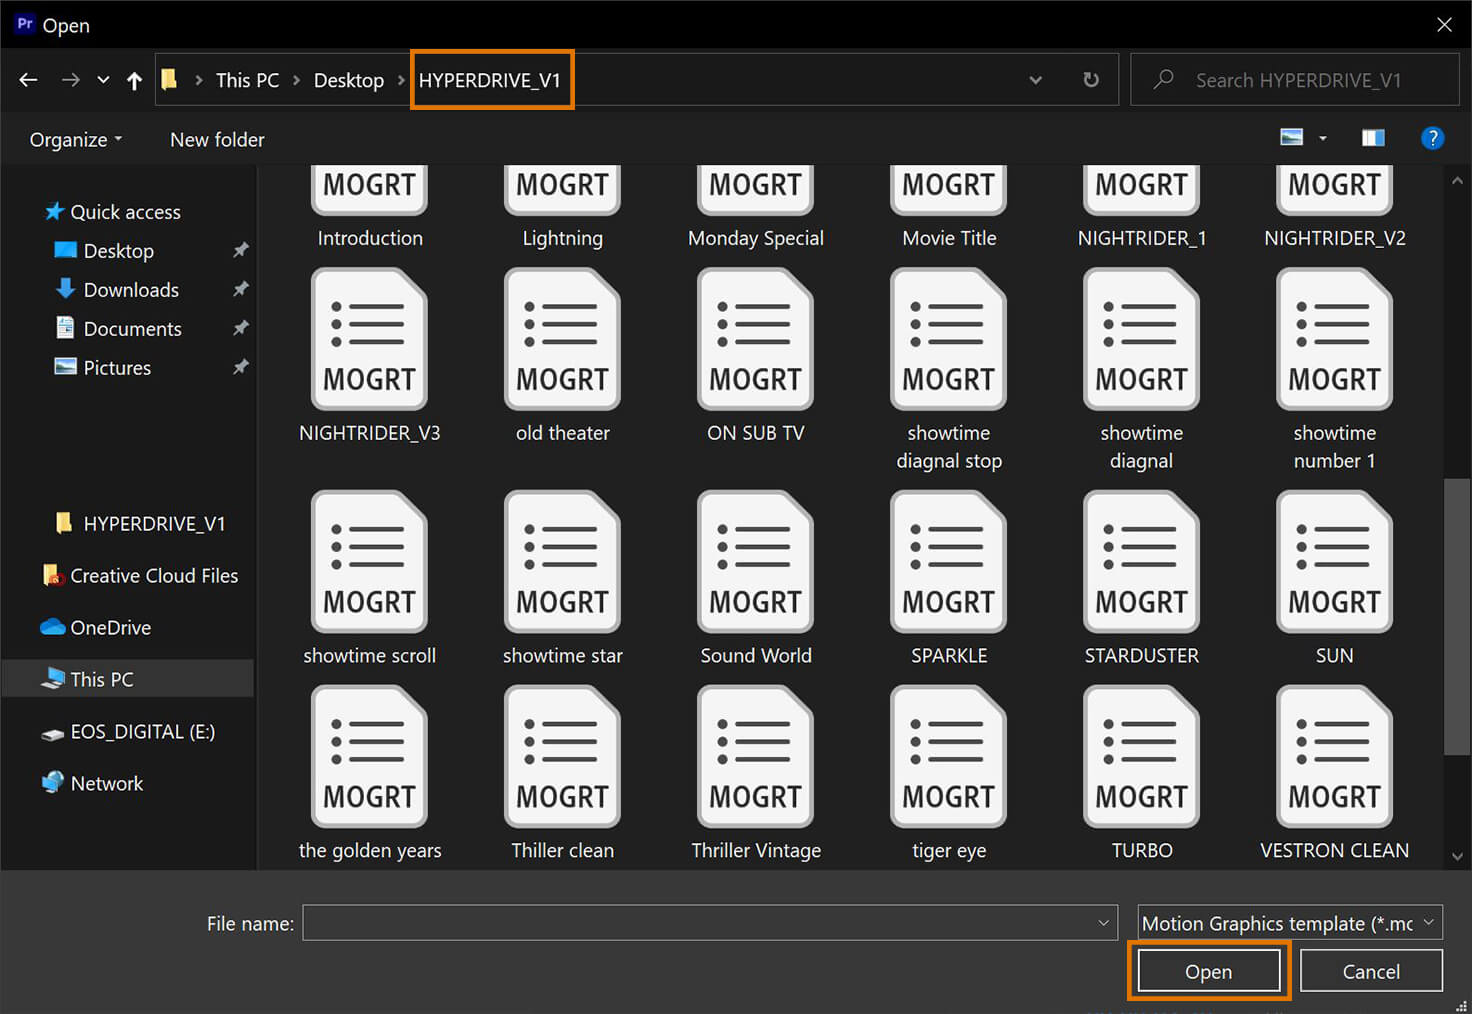Toggle the preview pane icon

click(1373, 138)
